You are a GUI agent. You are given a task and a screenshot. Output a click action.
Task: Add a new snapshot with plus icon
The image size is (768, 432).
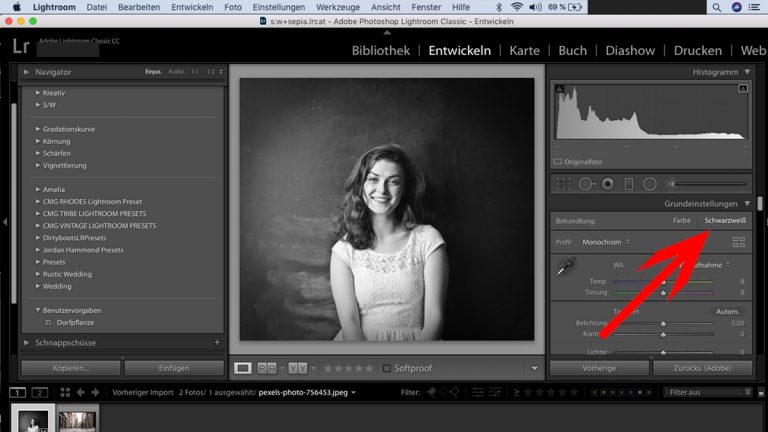pos(217,342)
